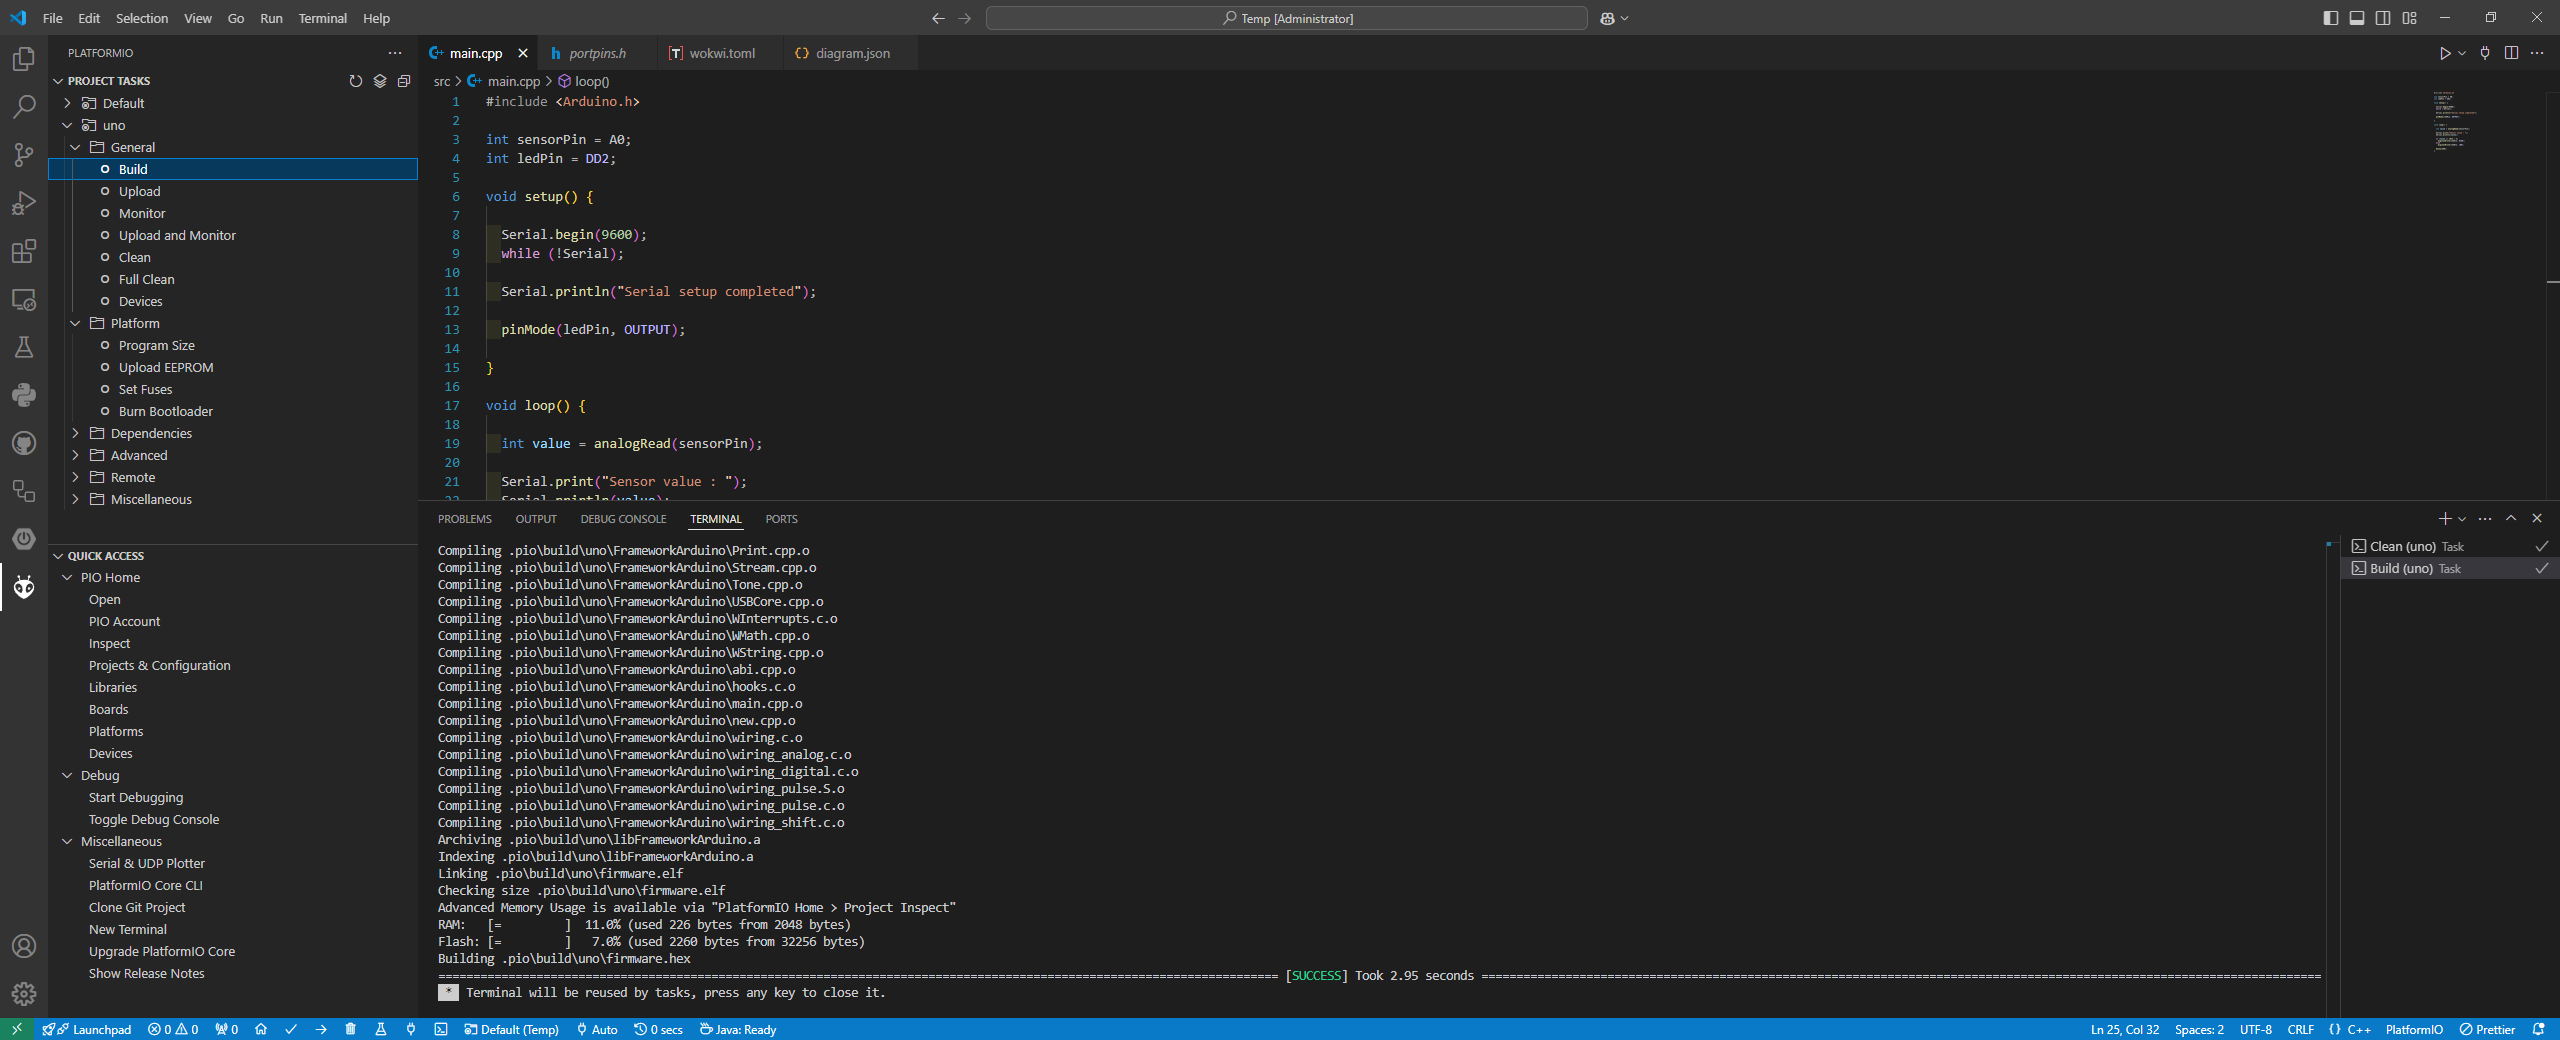
Task: Close the main.cpp editor tab
Action: (x=523, y=53)
